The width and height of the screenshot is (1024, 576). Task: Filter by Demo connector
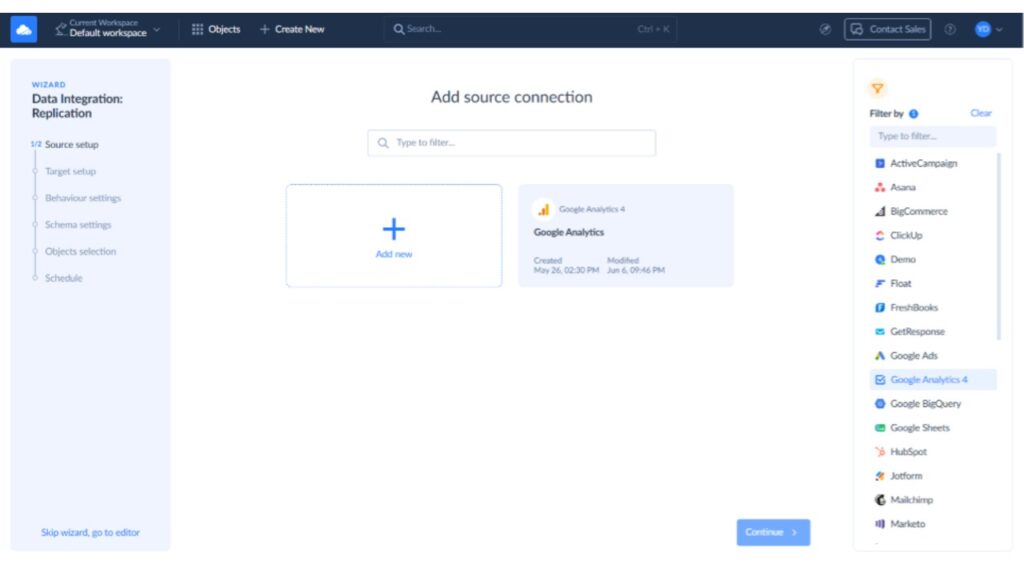pos(933,259)
